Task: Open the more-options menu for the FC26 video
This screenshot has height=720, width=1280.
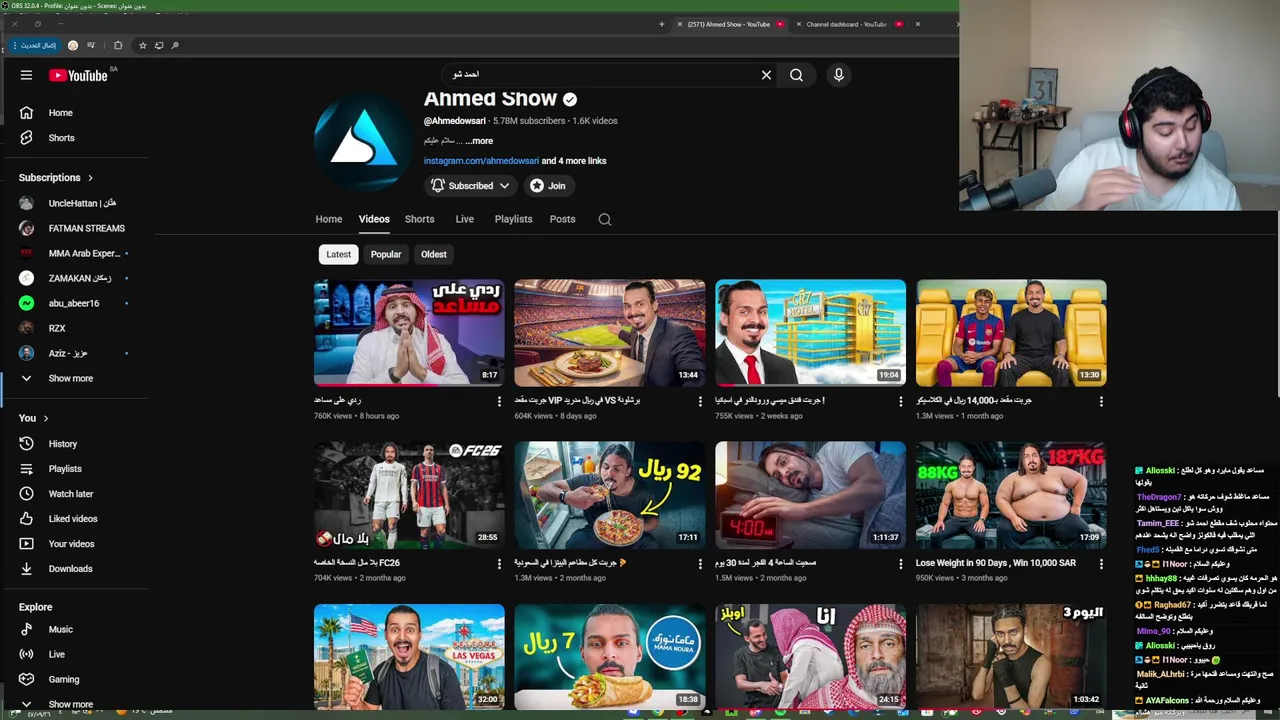Action: click(499, 564)
